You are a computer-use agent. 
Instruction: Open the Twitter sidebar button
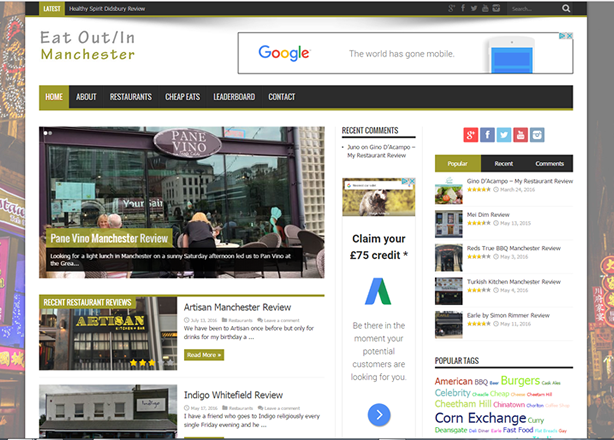coord(504,135)
